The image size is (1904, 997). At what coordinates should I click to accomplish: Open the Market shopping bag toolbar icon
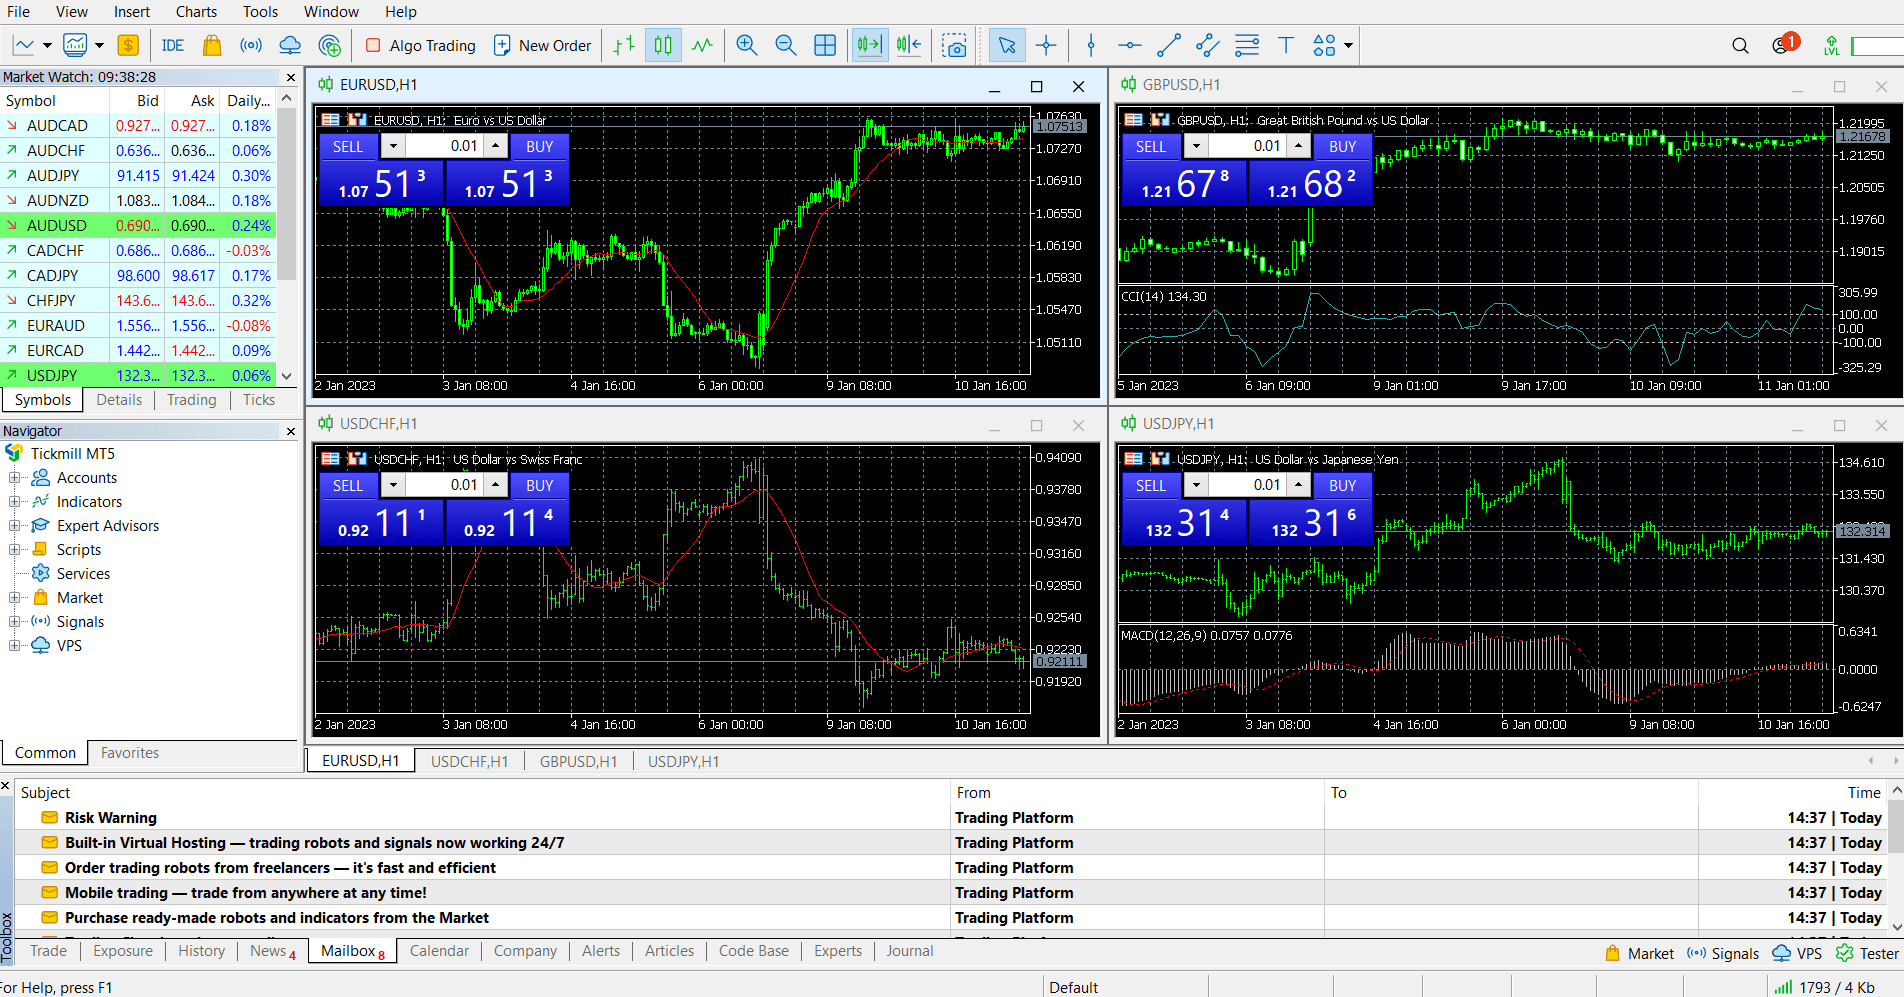(x=212, y=46)
